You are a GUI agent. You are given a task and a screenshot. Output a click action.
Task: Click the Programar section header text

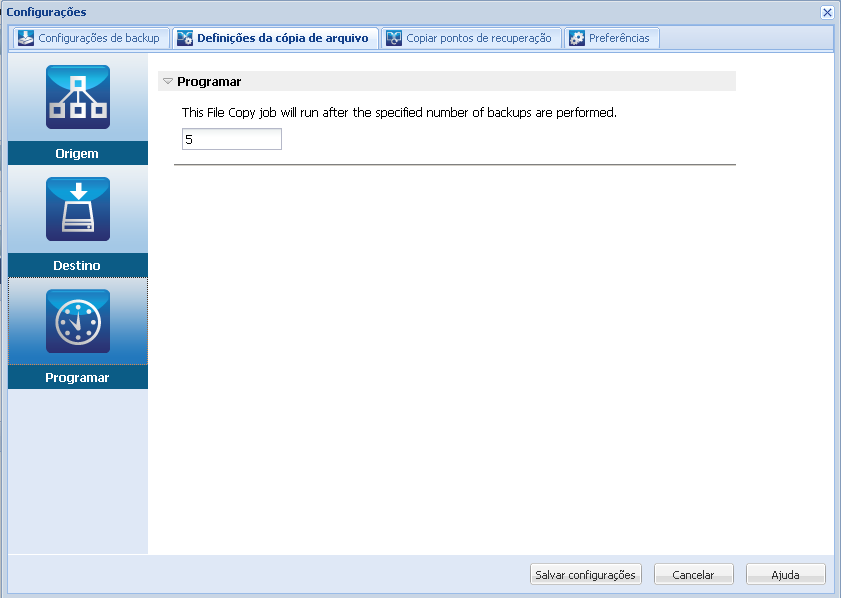tap(209, 82)
